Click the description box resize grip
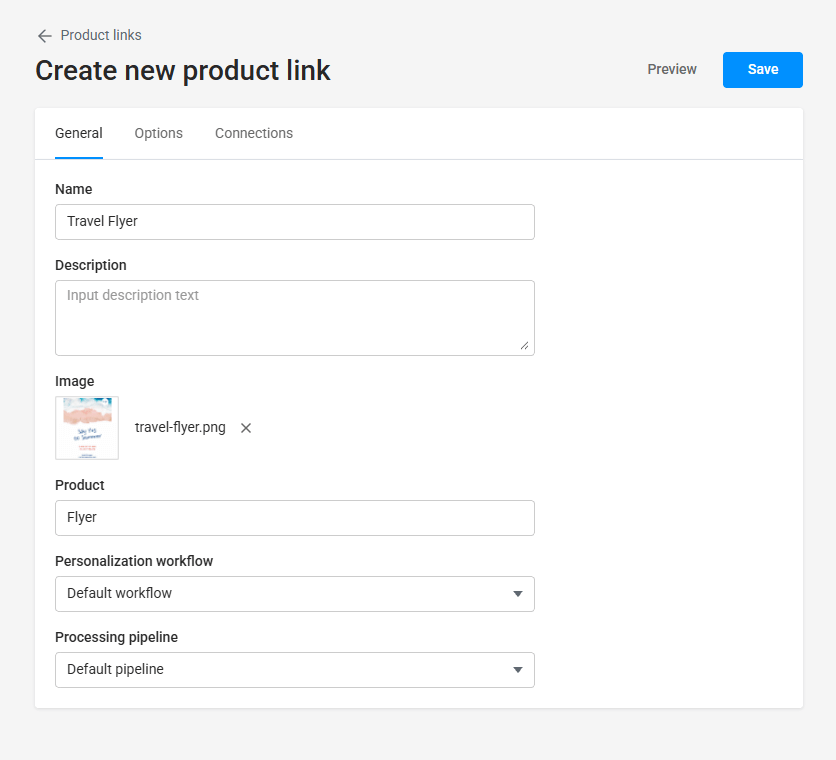The width and height of the screenshot is (836, 760). tap(524, 346)
